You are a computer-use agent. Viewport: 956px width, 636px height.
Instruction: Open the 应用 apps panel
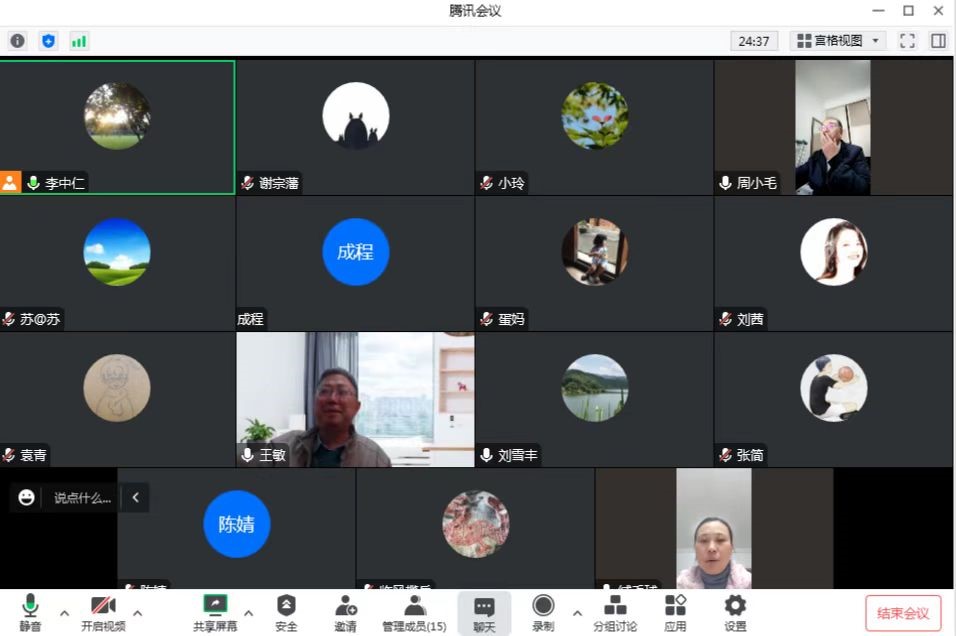[x=676, y=612]
